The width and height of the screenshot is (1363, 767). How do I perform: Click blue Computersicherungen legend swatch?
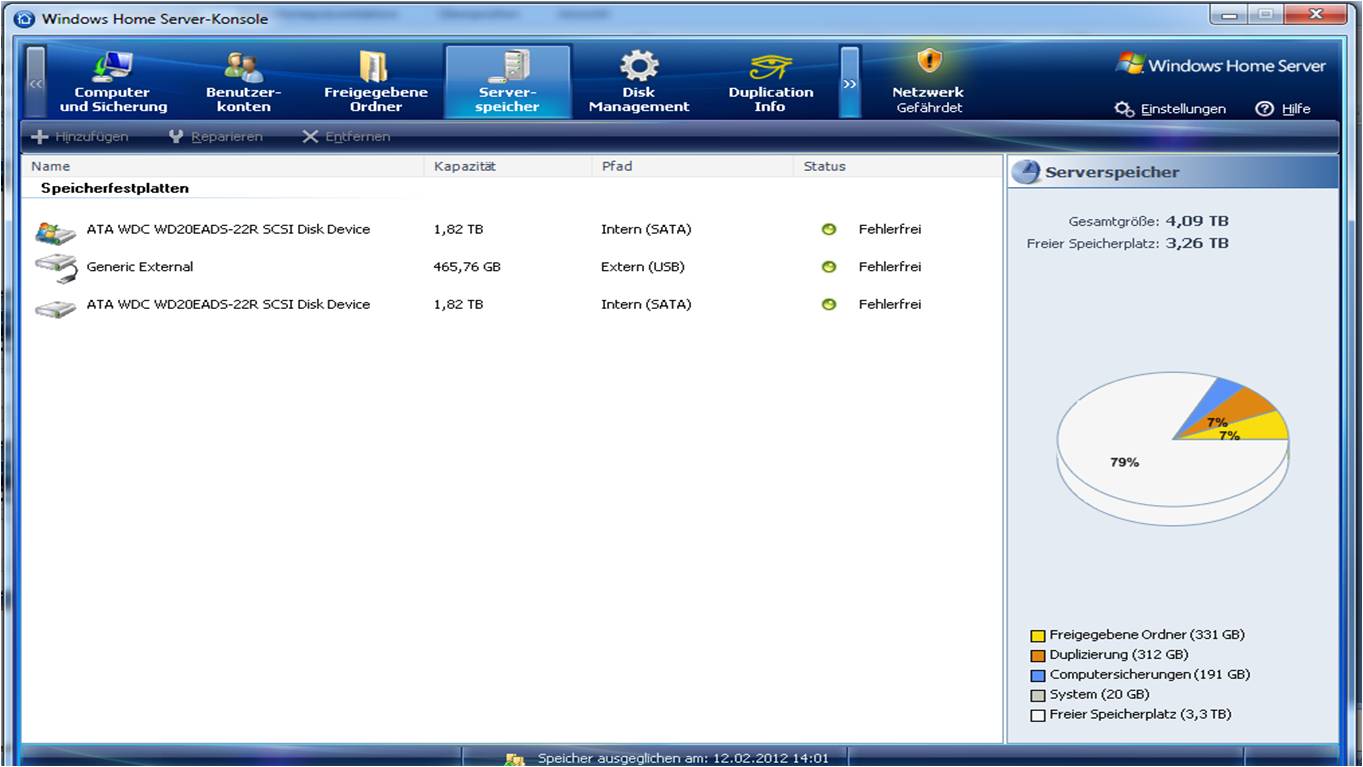pyautogui.click(x=1038, y=675)
